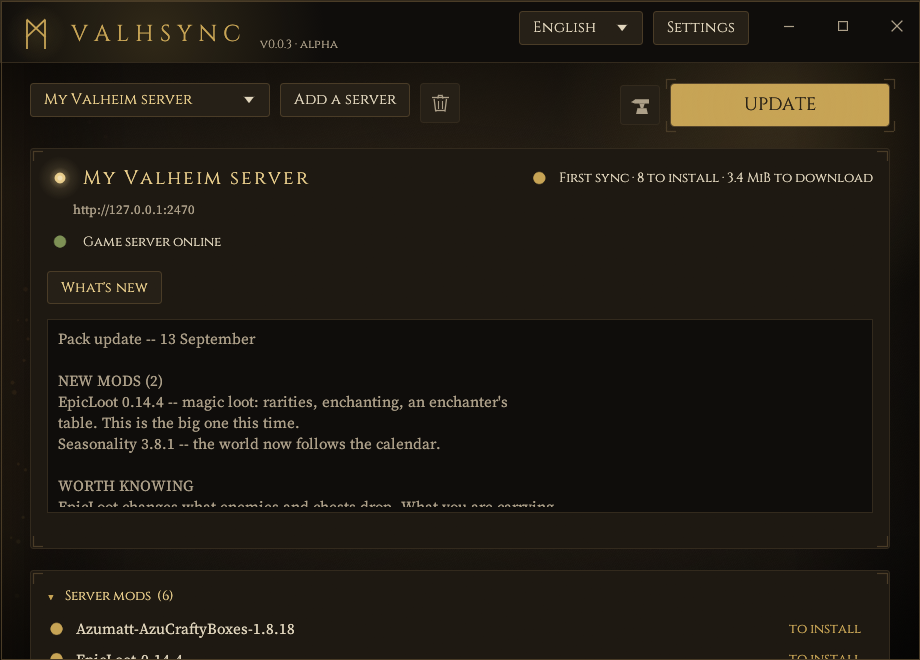Viewport: 920px width, 660px height.
Task: Click 'To install' label for AzuCraftyBoxes
Action: pos(824,629)
